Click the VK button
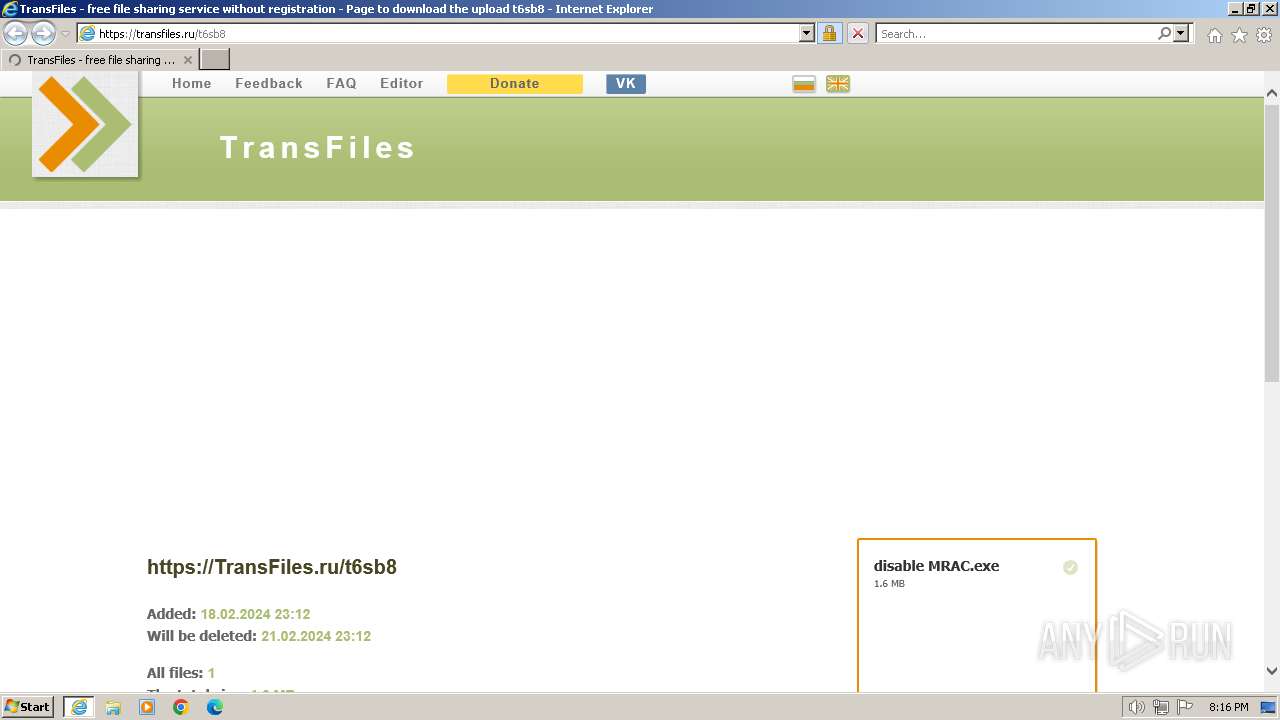This screenshot has height=720, width=1280. pyautogui.click(x=626, y=84)
